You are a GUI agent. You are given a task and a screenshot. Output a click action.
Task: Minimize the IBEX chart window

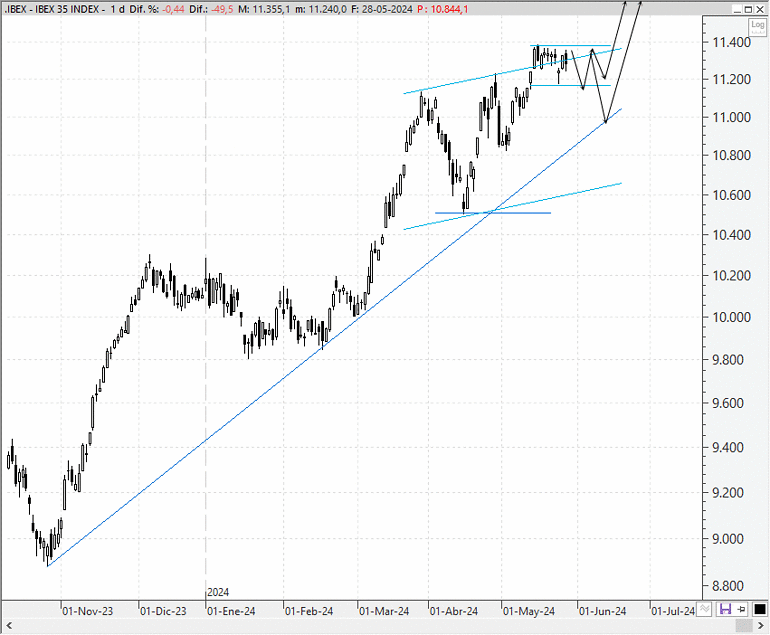(738, 9)
